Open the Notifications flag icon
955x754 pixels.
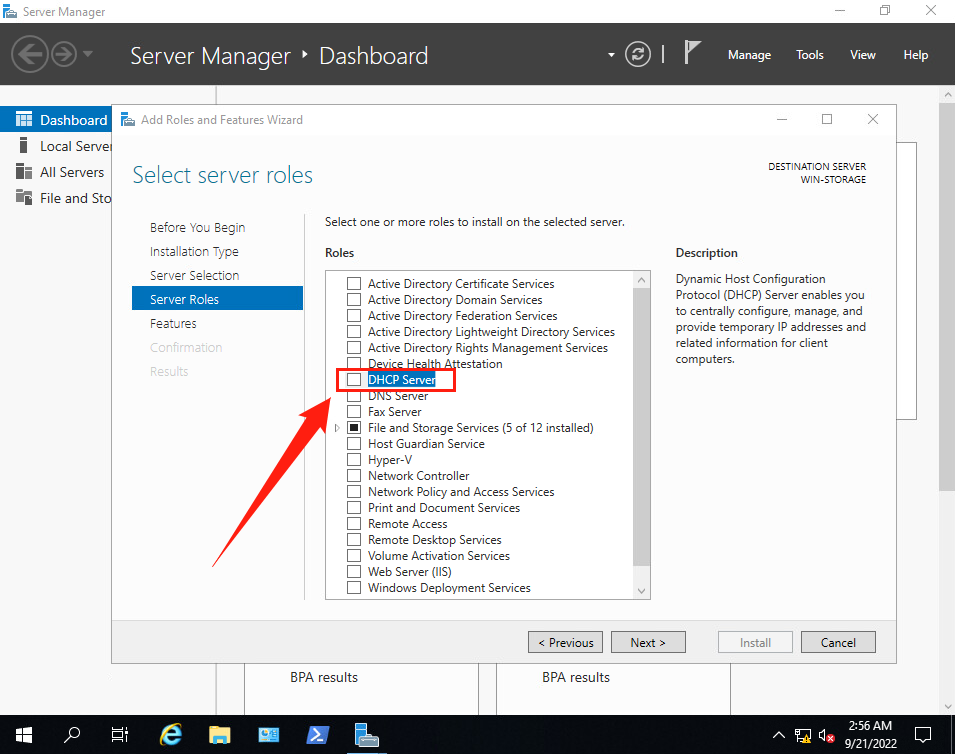pos(692,53)
